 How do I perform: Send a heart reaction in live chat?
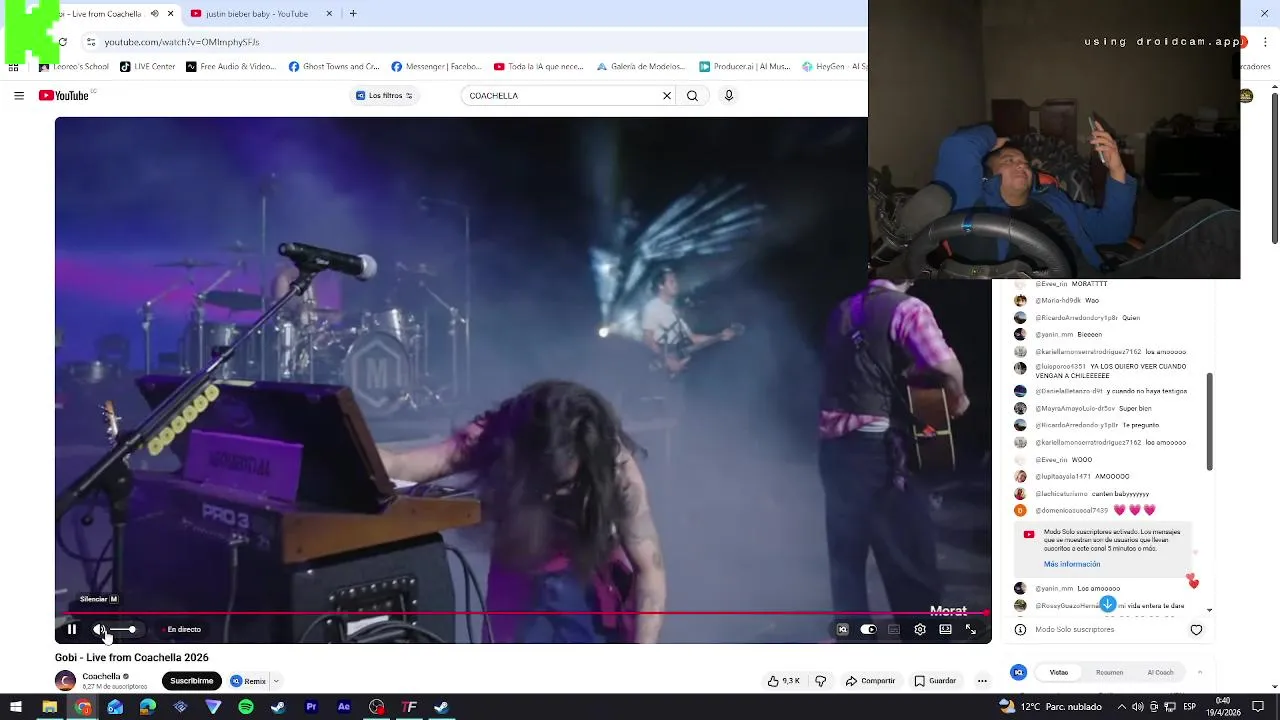[x=1196, y=630]
